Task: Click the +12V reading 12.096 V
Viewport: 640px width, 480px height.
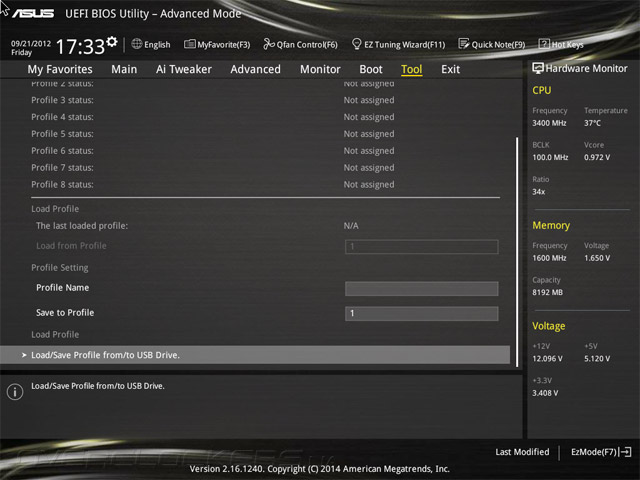Action: (547, 358)
